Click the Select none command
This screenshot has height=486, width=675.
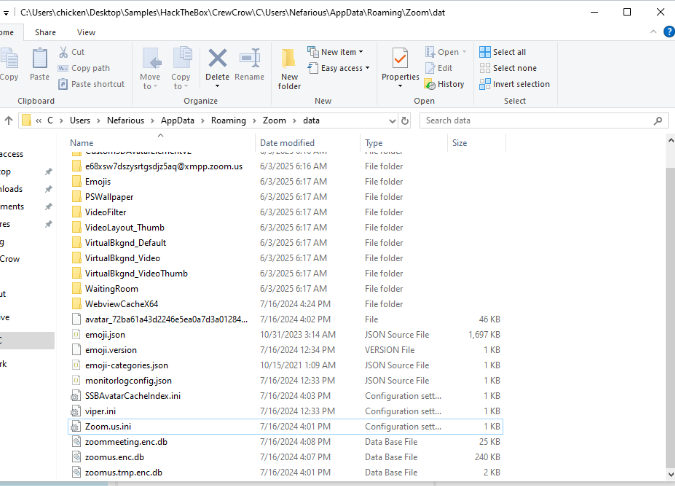(x=508, y=68)
